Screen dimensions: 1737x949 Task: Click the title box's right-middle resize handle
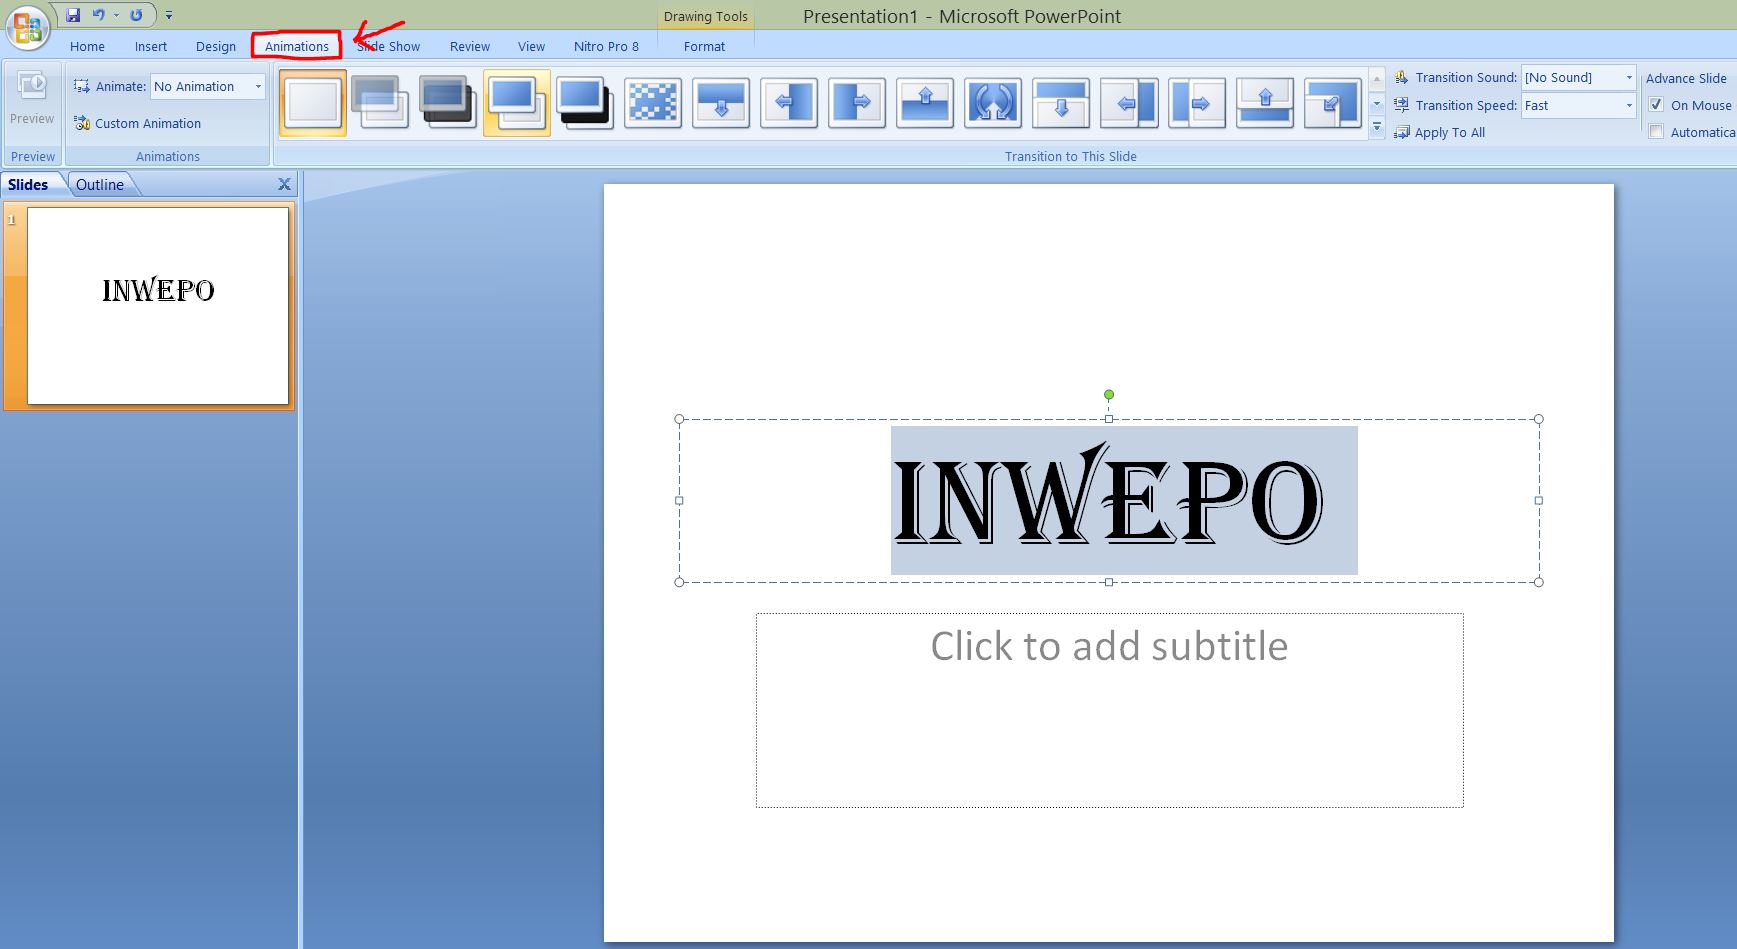[1539, 500]
